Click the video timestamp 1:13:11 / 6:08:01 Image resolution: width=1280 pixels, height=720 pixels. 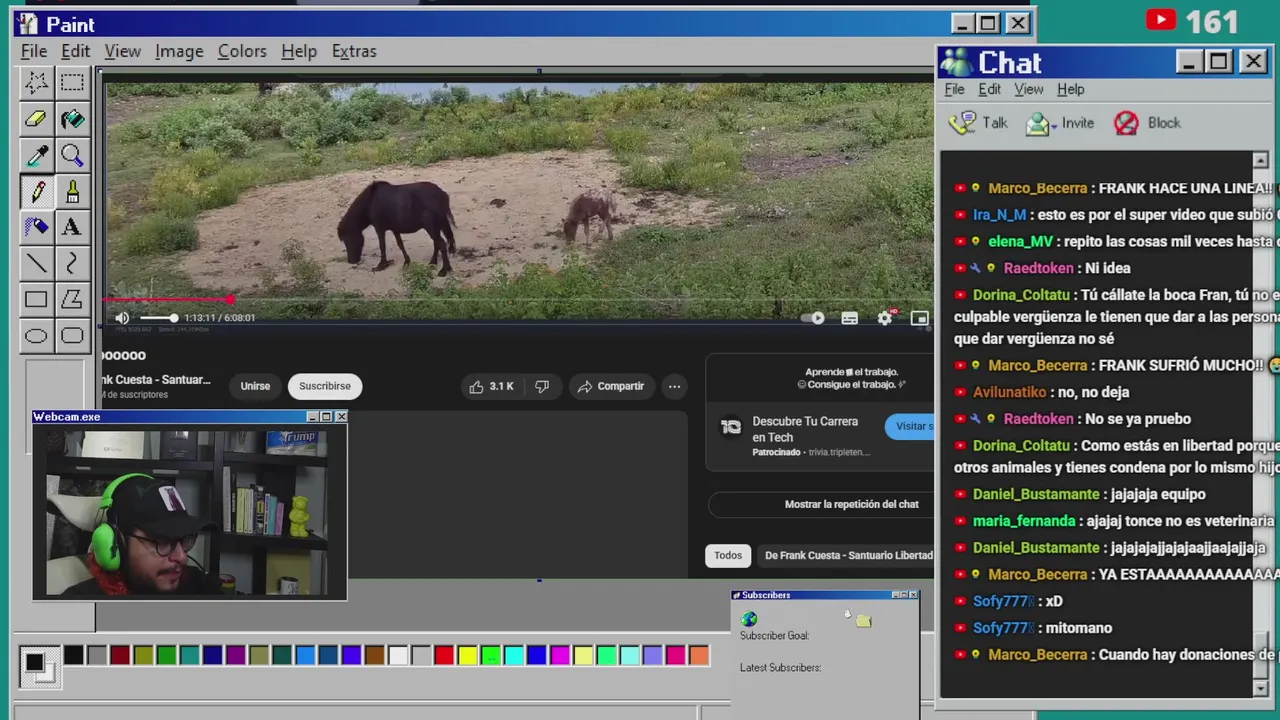[219, 318]
